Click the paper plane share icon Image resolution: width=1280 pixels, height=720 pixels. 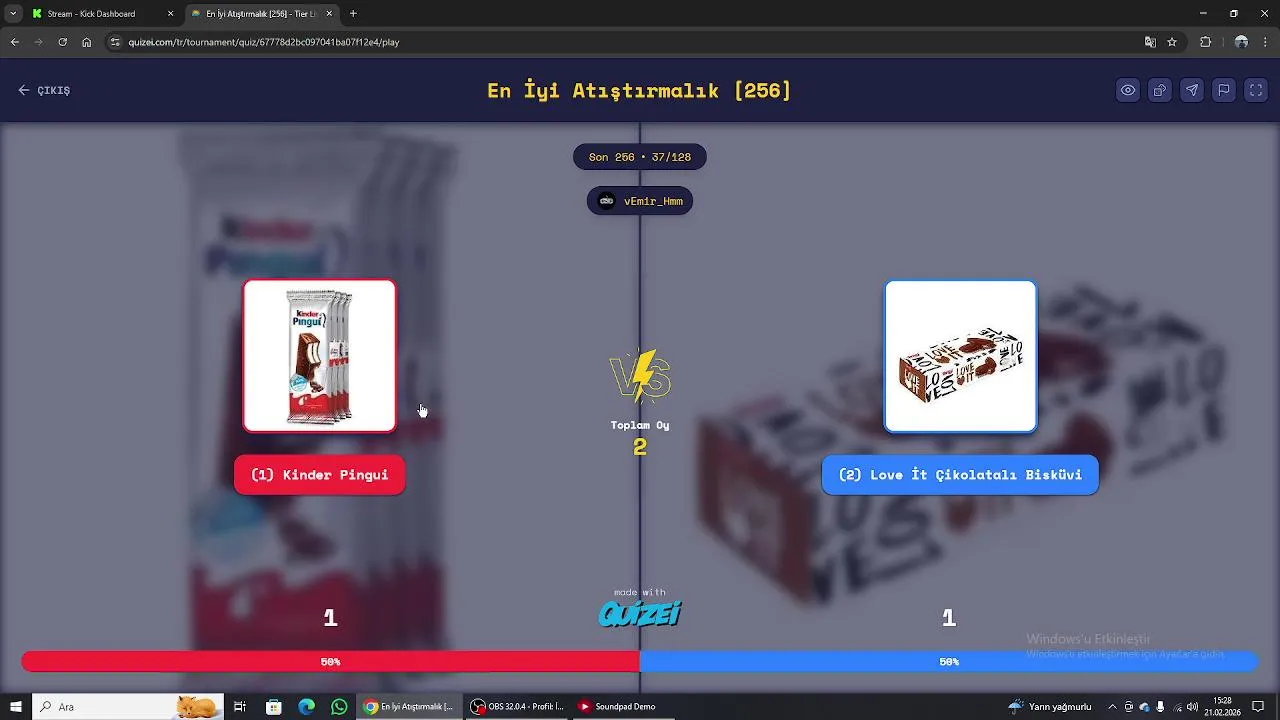pos(1192,90)
